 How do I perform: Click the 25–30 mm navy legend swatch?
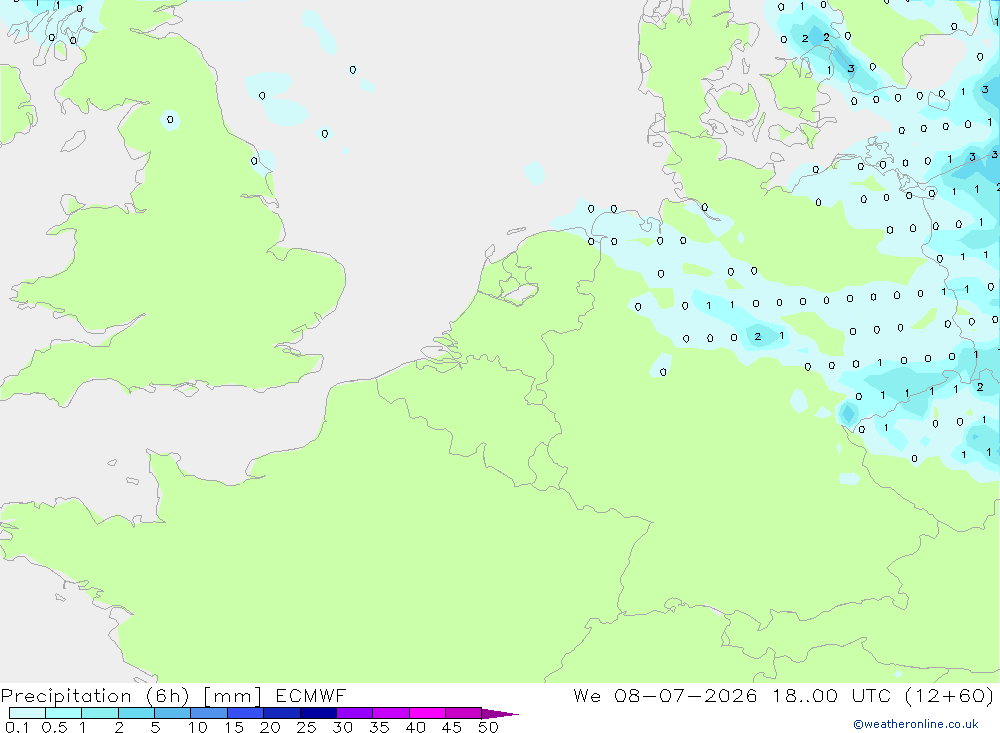318,713
